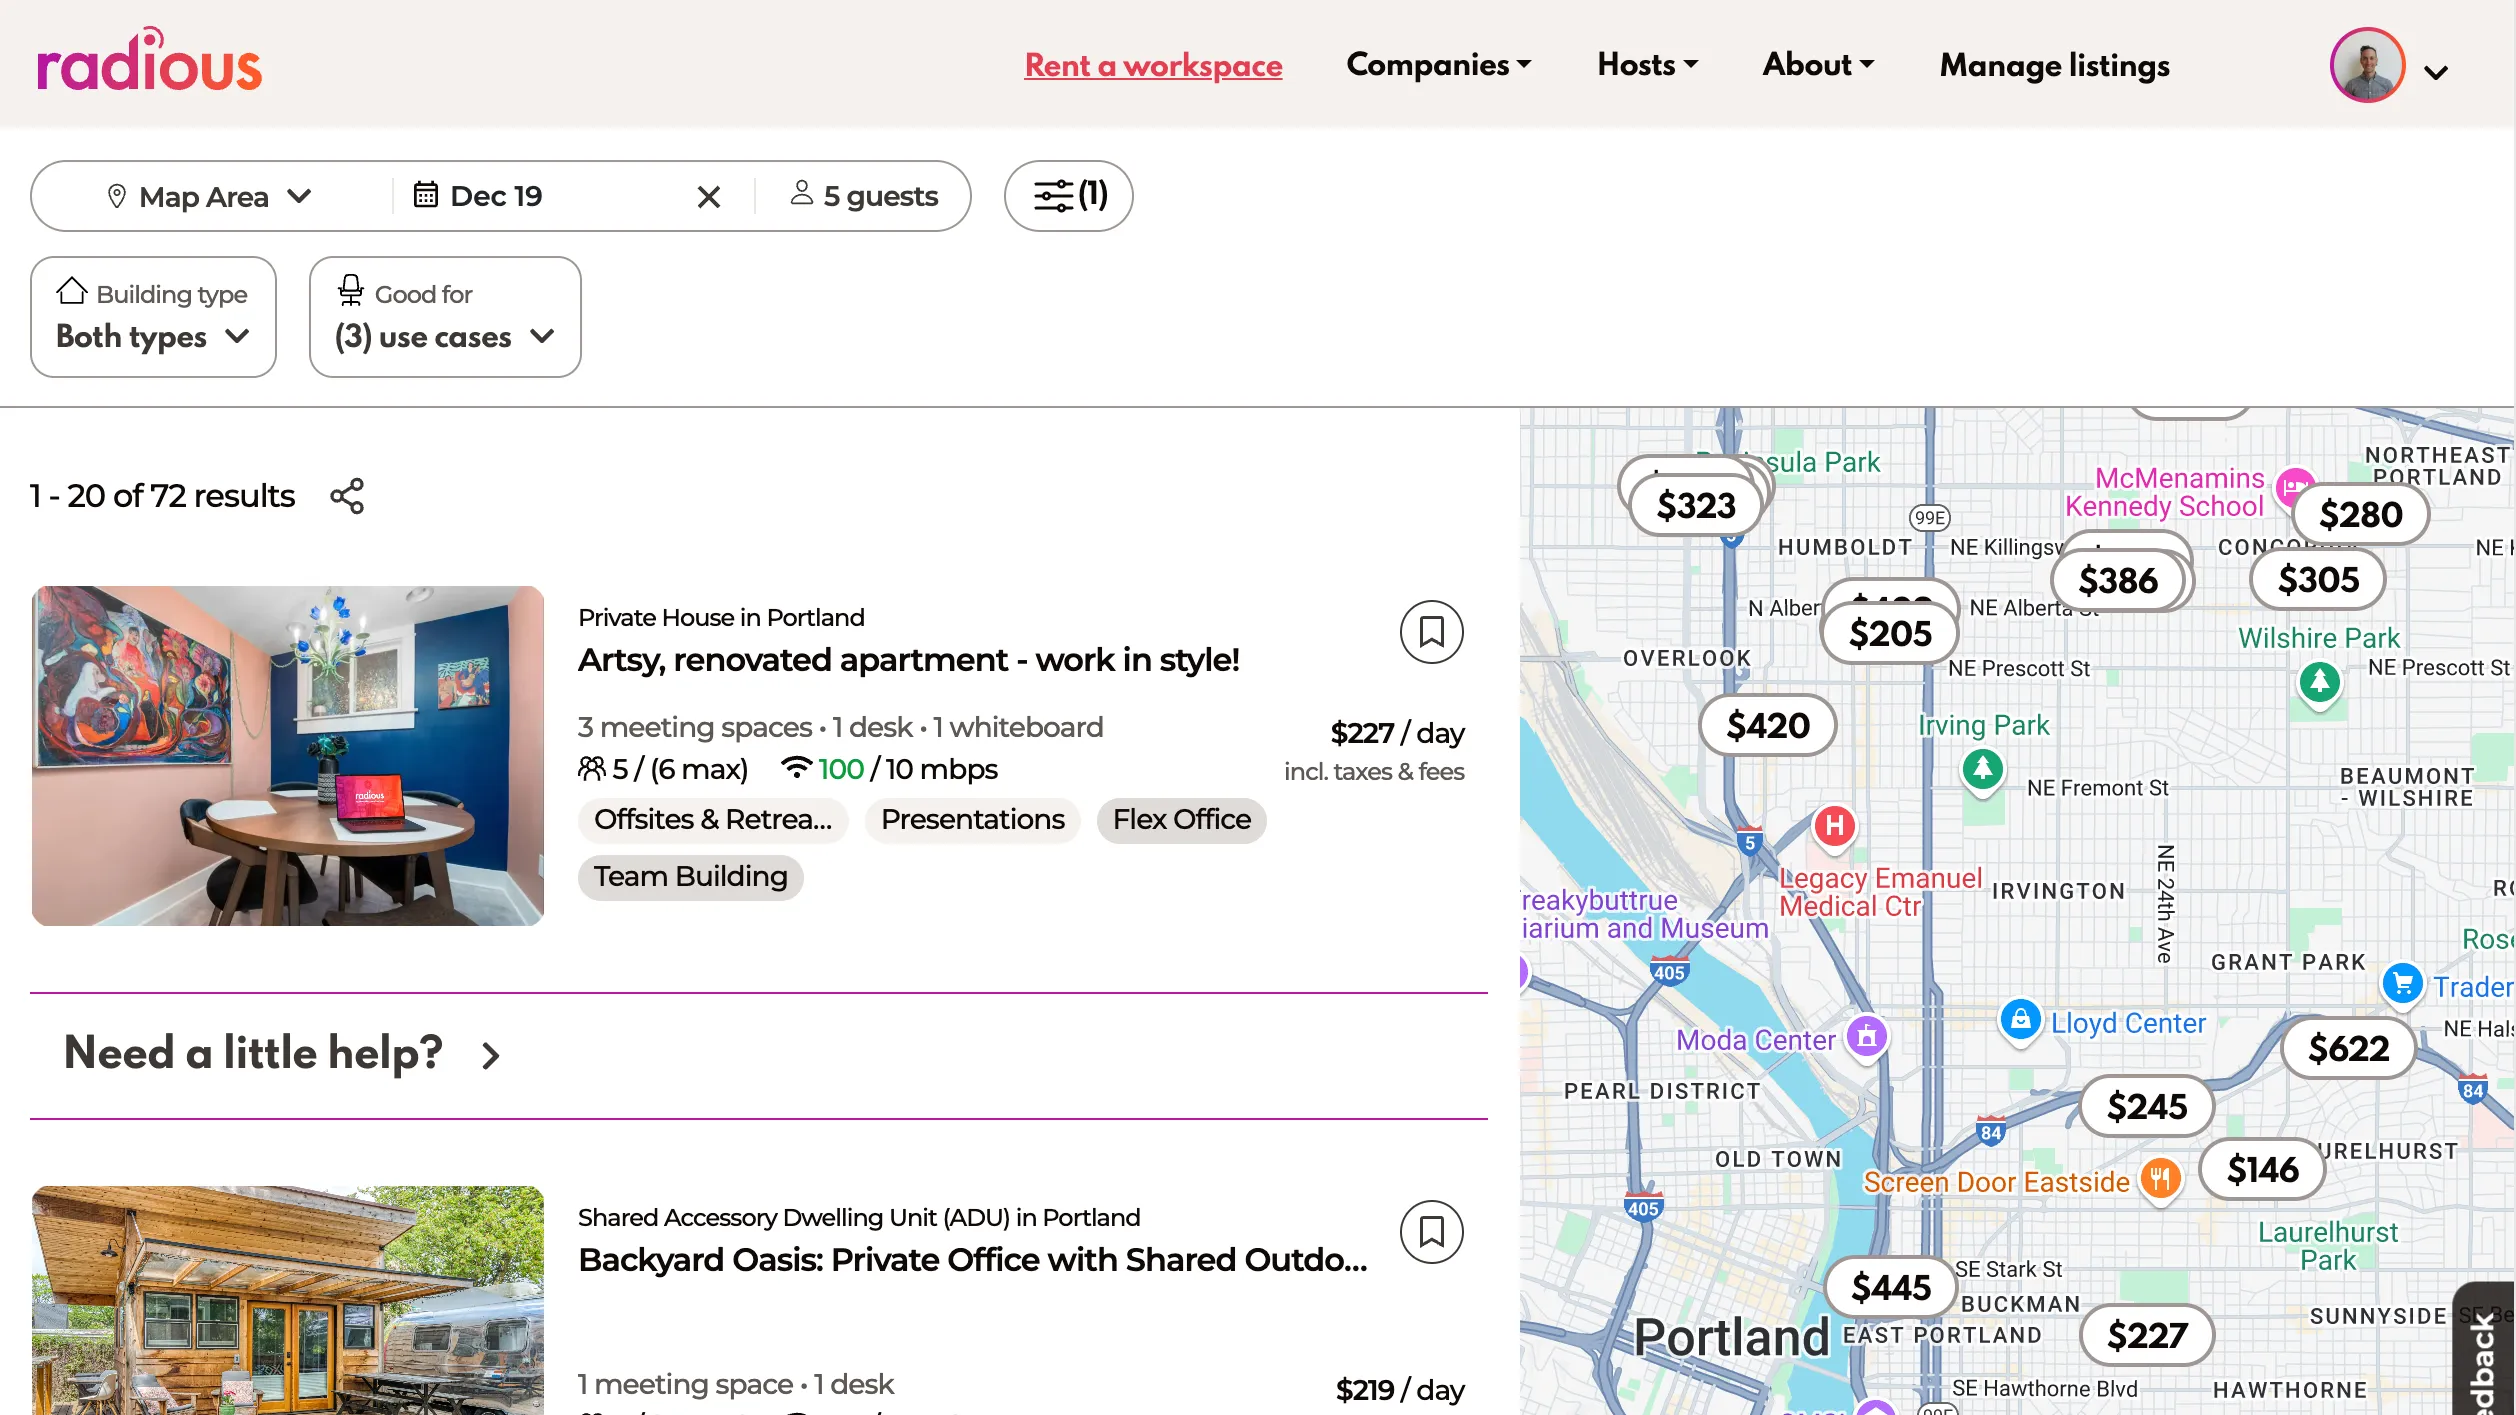Select the $205 map price marker
Viewport: 2516px width, 1415px height.
coord(1890,633)
